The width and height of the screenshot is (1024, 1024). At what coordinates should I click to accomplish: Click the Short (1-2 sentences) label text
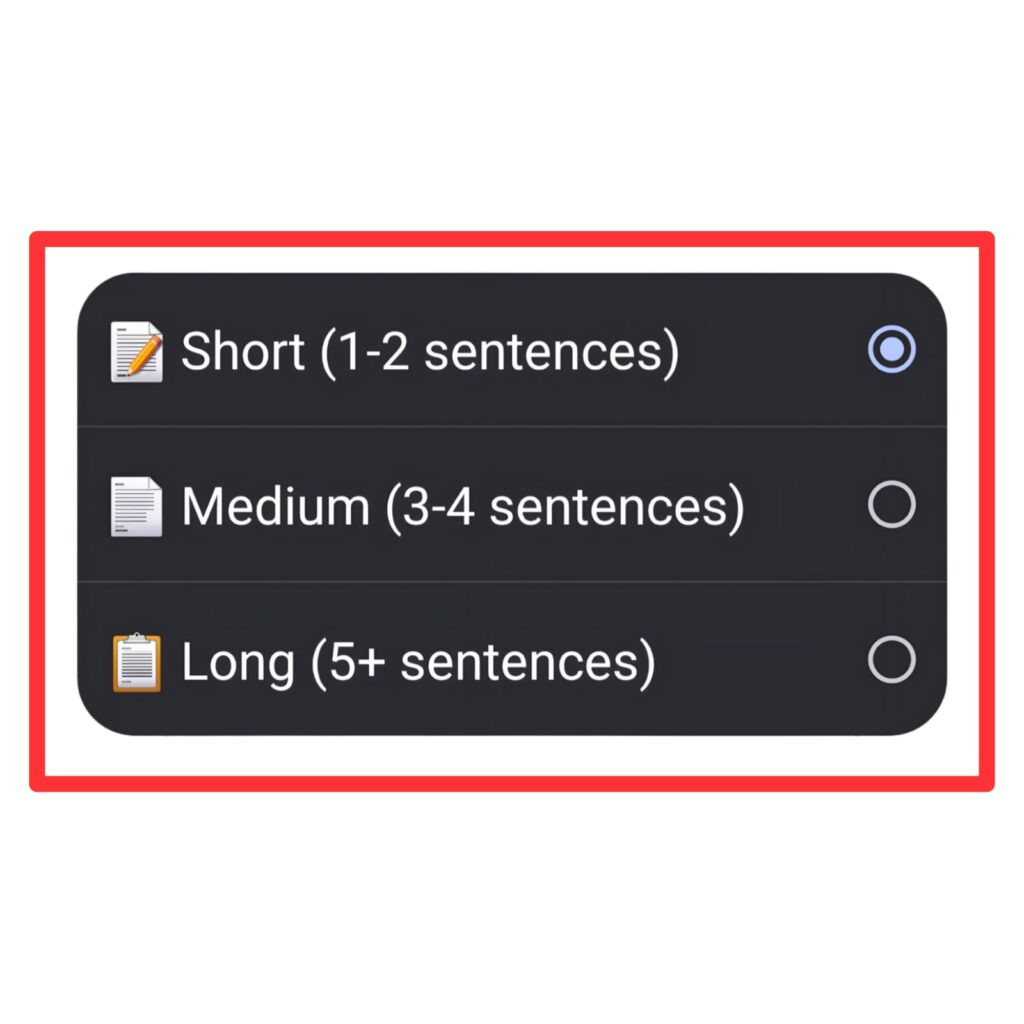tap(430, 352)
